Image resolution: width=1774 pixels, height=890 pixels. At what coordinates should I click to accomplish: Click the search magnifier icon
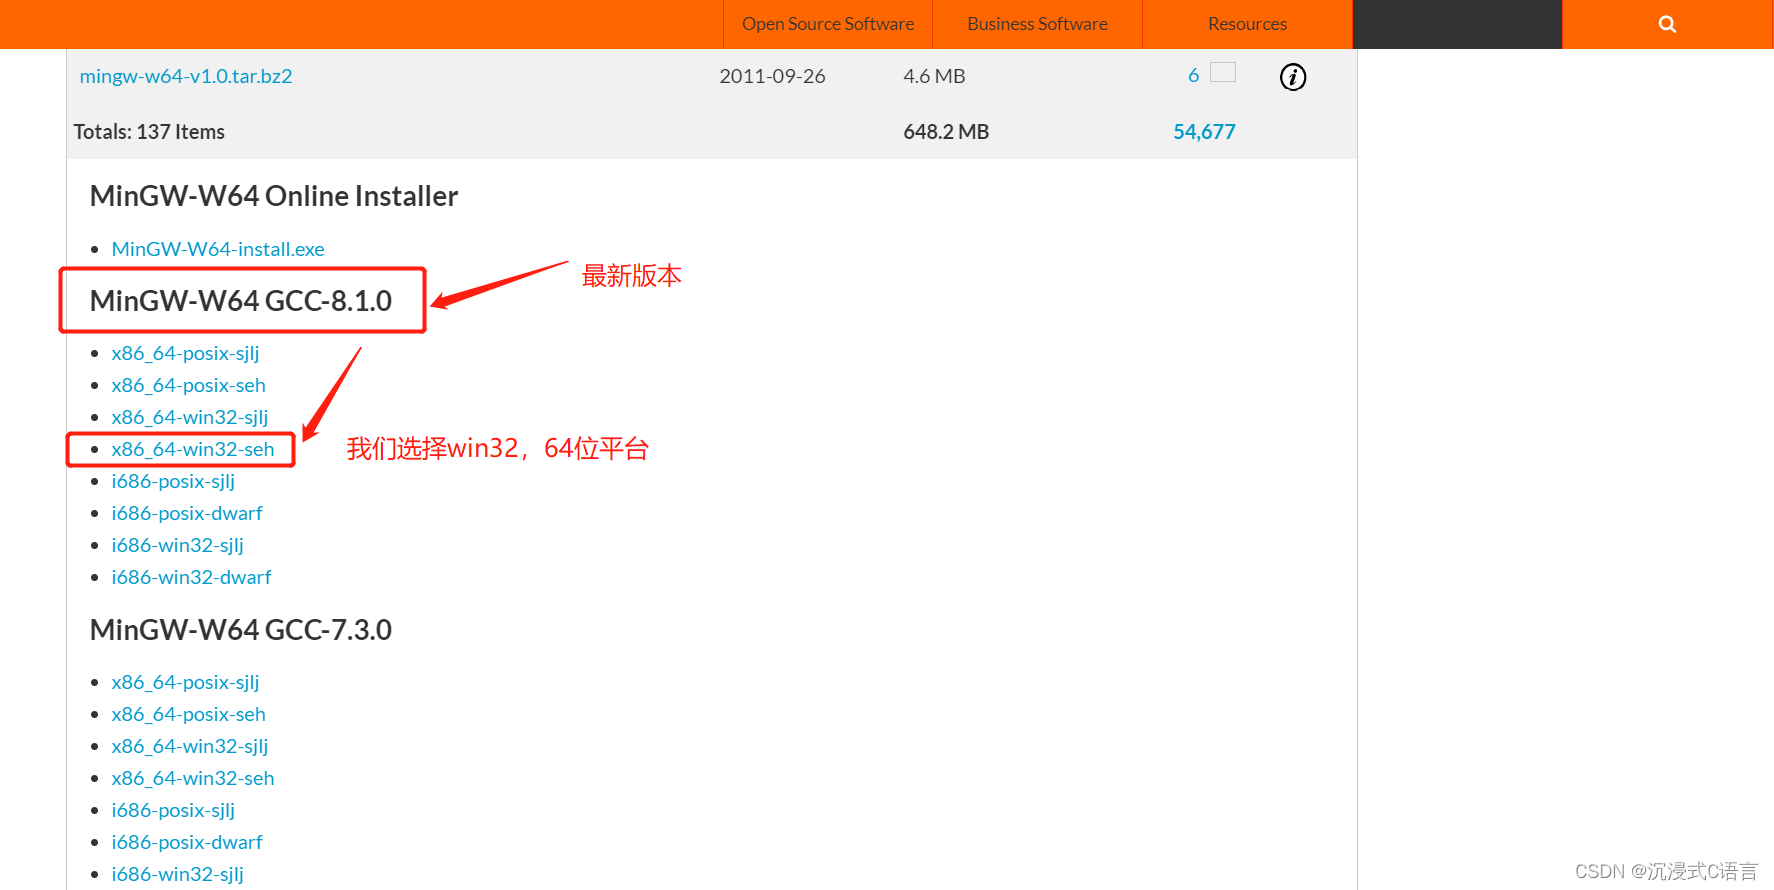pos(1667,24)
